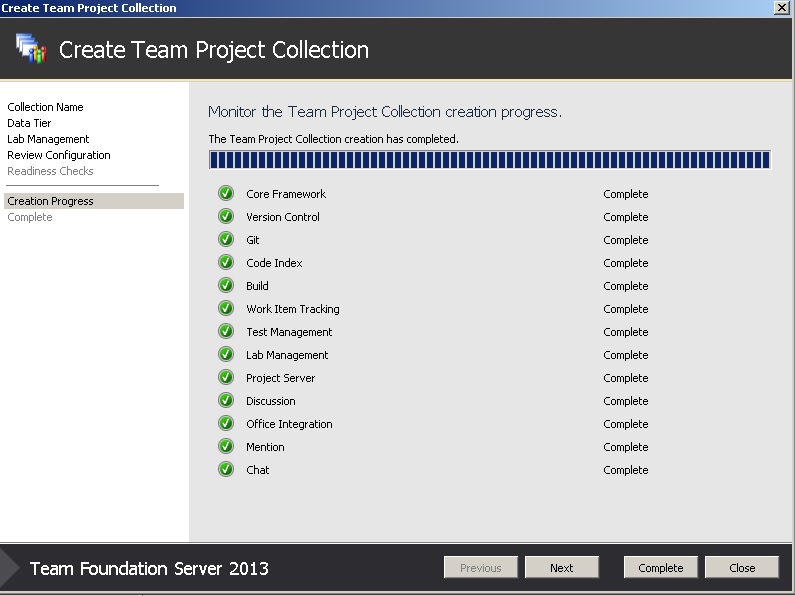
Task: Click the Core Framework label
Action: tap(286, 194)
